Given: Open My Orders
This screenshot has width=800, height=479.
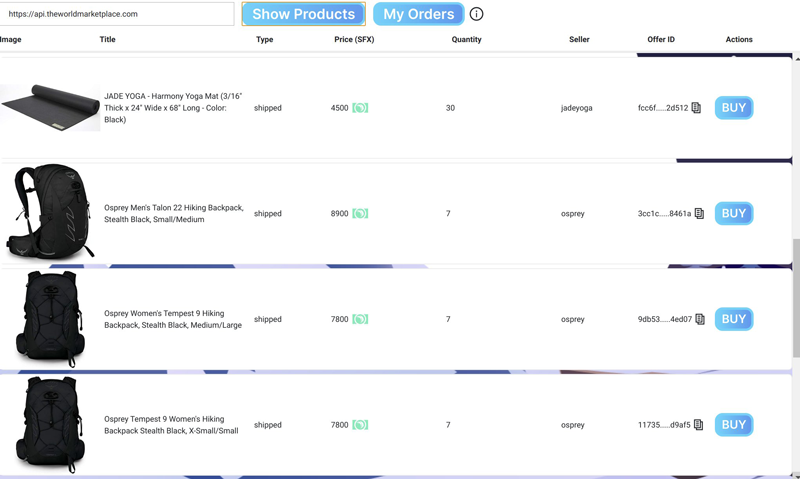Looking at the screenshot, I should 418,14.
